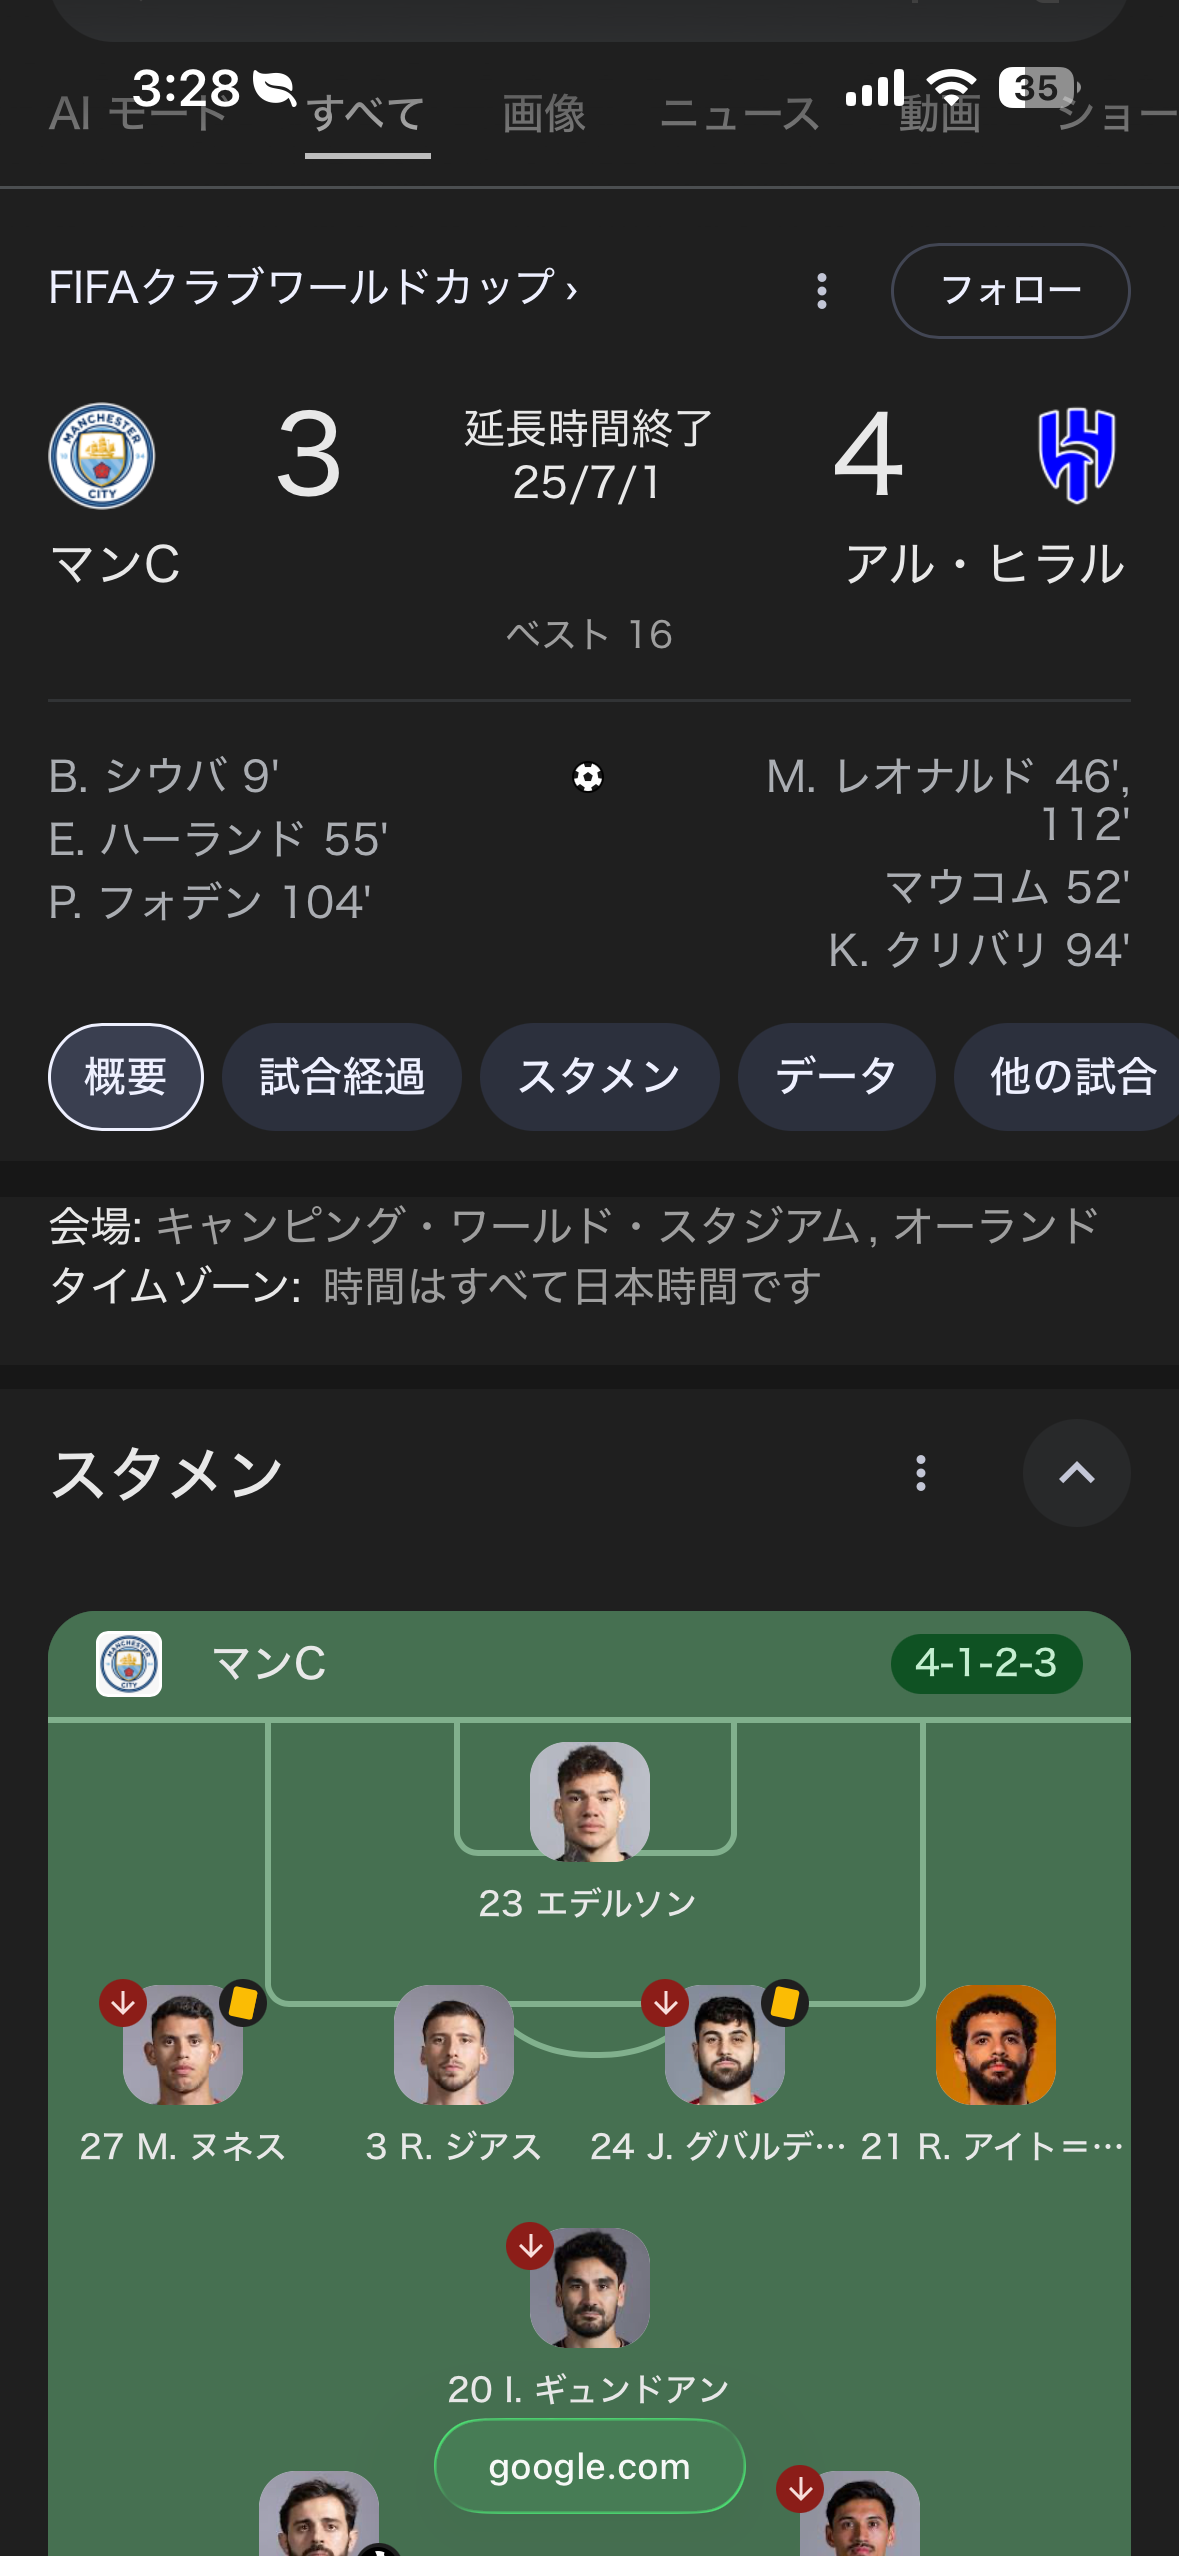Select the データ chip
Viewport: 1179px width, 2556px height.
[x=837, y=1077]
